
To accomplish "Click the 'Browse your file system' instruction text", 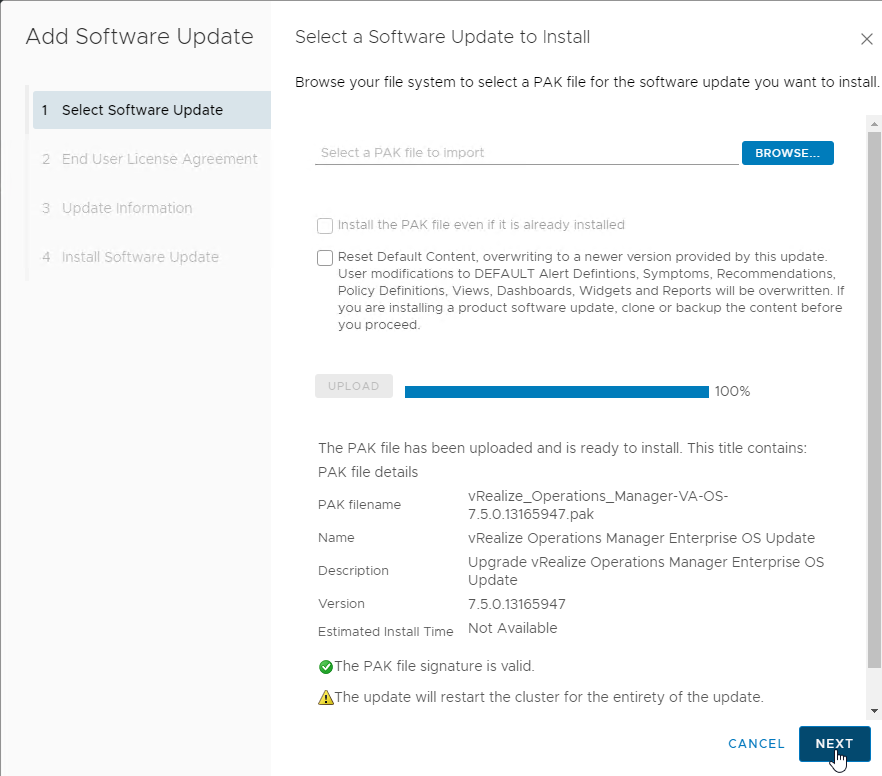I will click(x=587, y=83).
